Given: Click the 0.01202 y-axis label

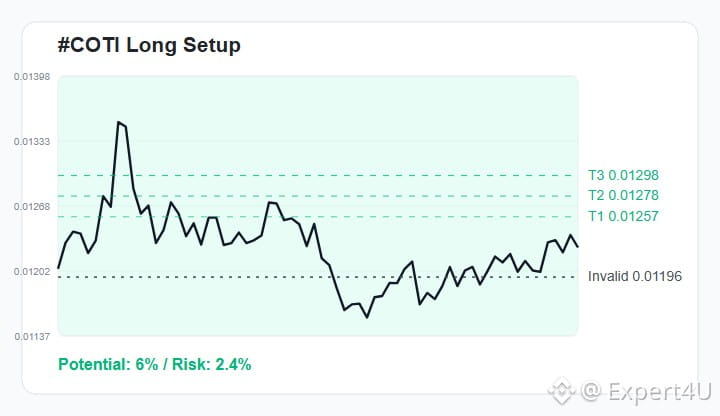Looking at the screenshot, I should 32,272.
